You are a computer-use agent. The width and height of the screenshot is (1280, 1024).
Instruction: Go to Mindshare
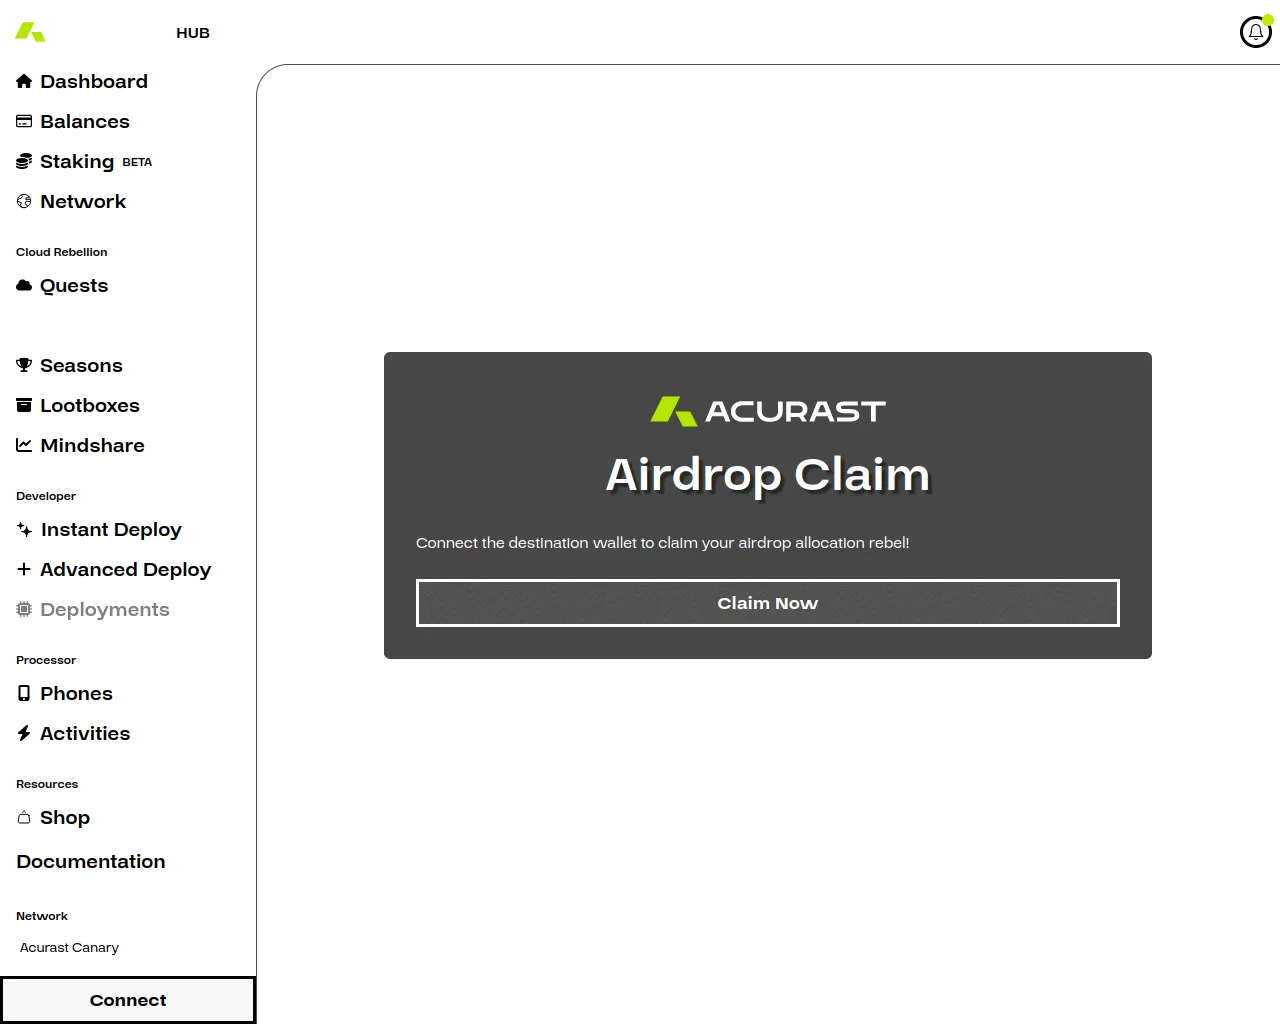pyautogui.click(x=92, y=445)
